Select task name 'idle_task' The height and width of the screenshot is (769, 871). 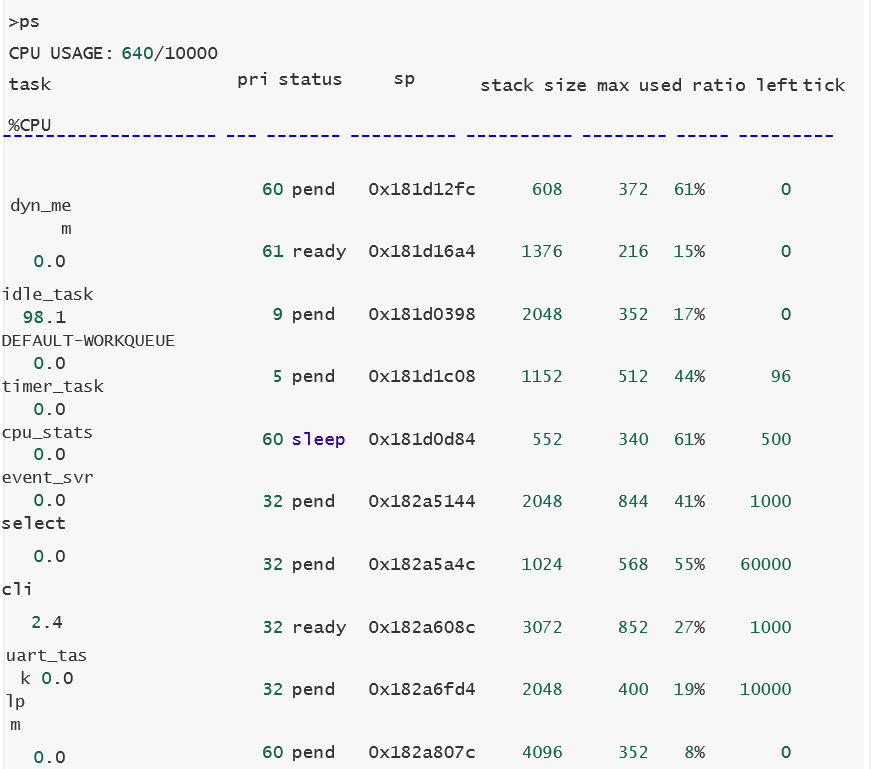point(48,294)
